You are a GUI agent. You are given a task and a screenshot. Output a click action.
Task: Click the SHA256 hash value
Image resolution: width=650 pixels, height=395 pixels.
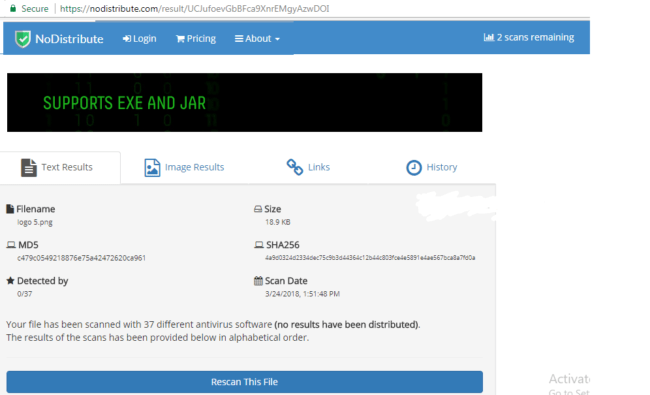click(370, 258)
